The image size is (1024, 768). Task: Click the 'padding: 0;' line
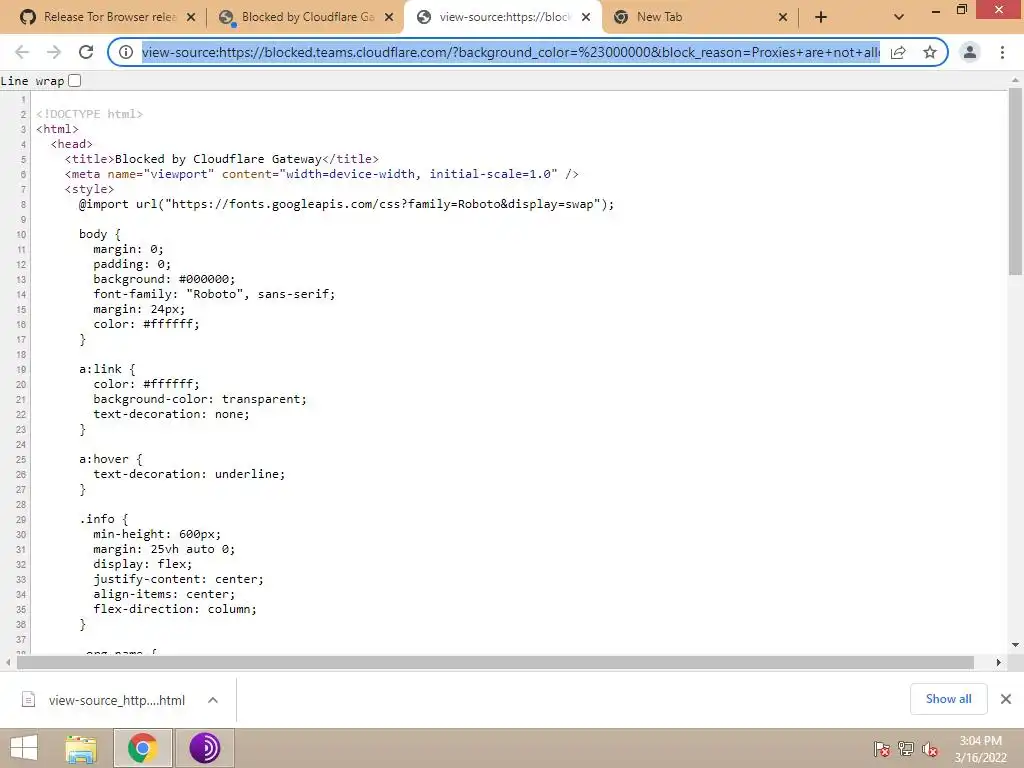pyautogui.click(x=132, y=264)
